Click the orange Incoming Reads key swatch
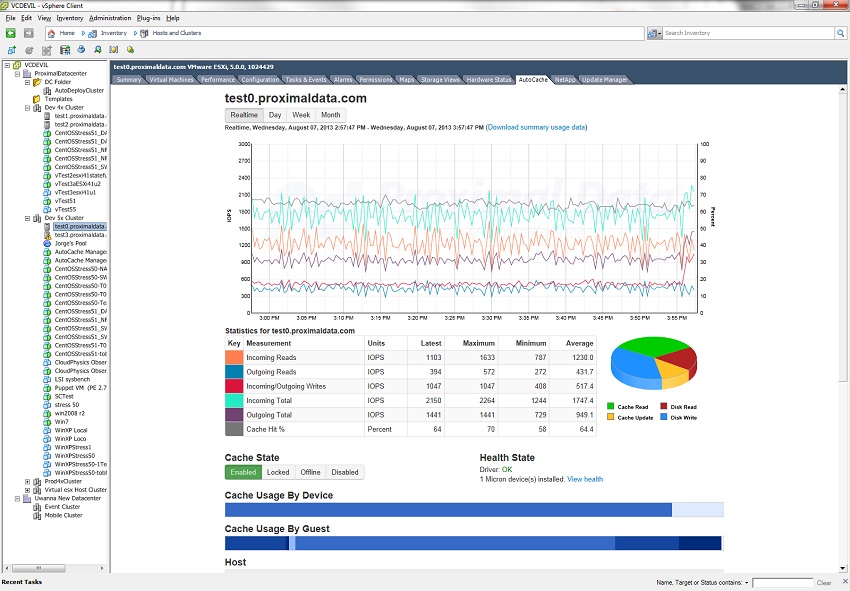The height and width of the screenshot is (591, 850). 234,357
